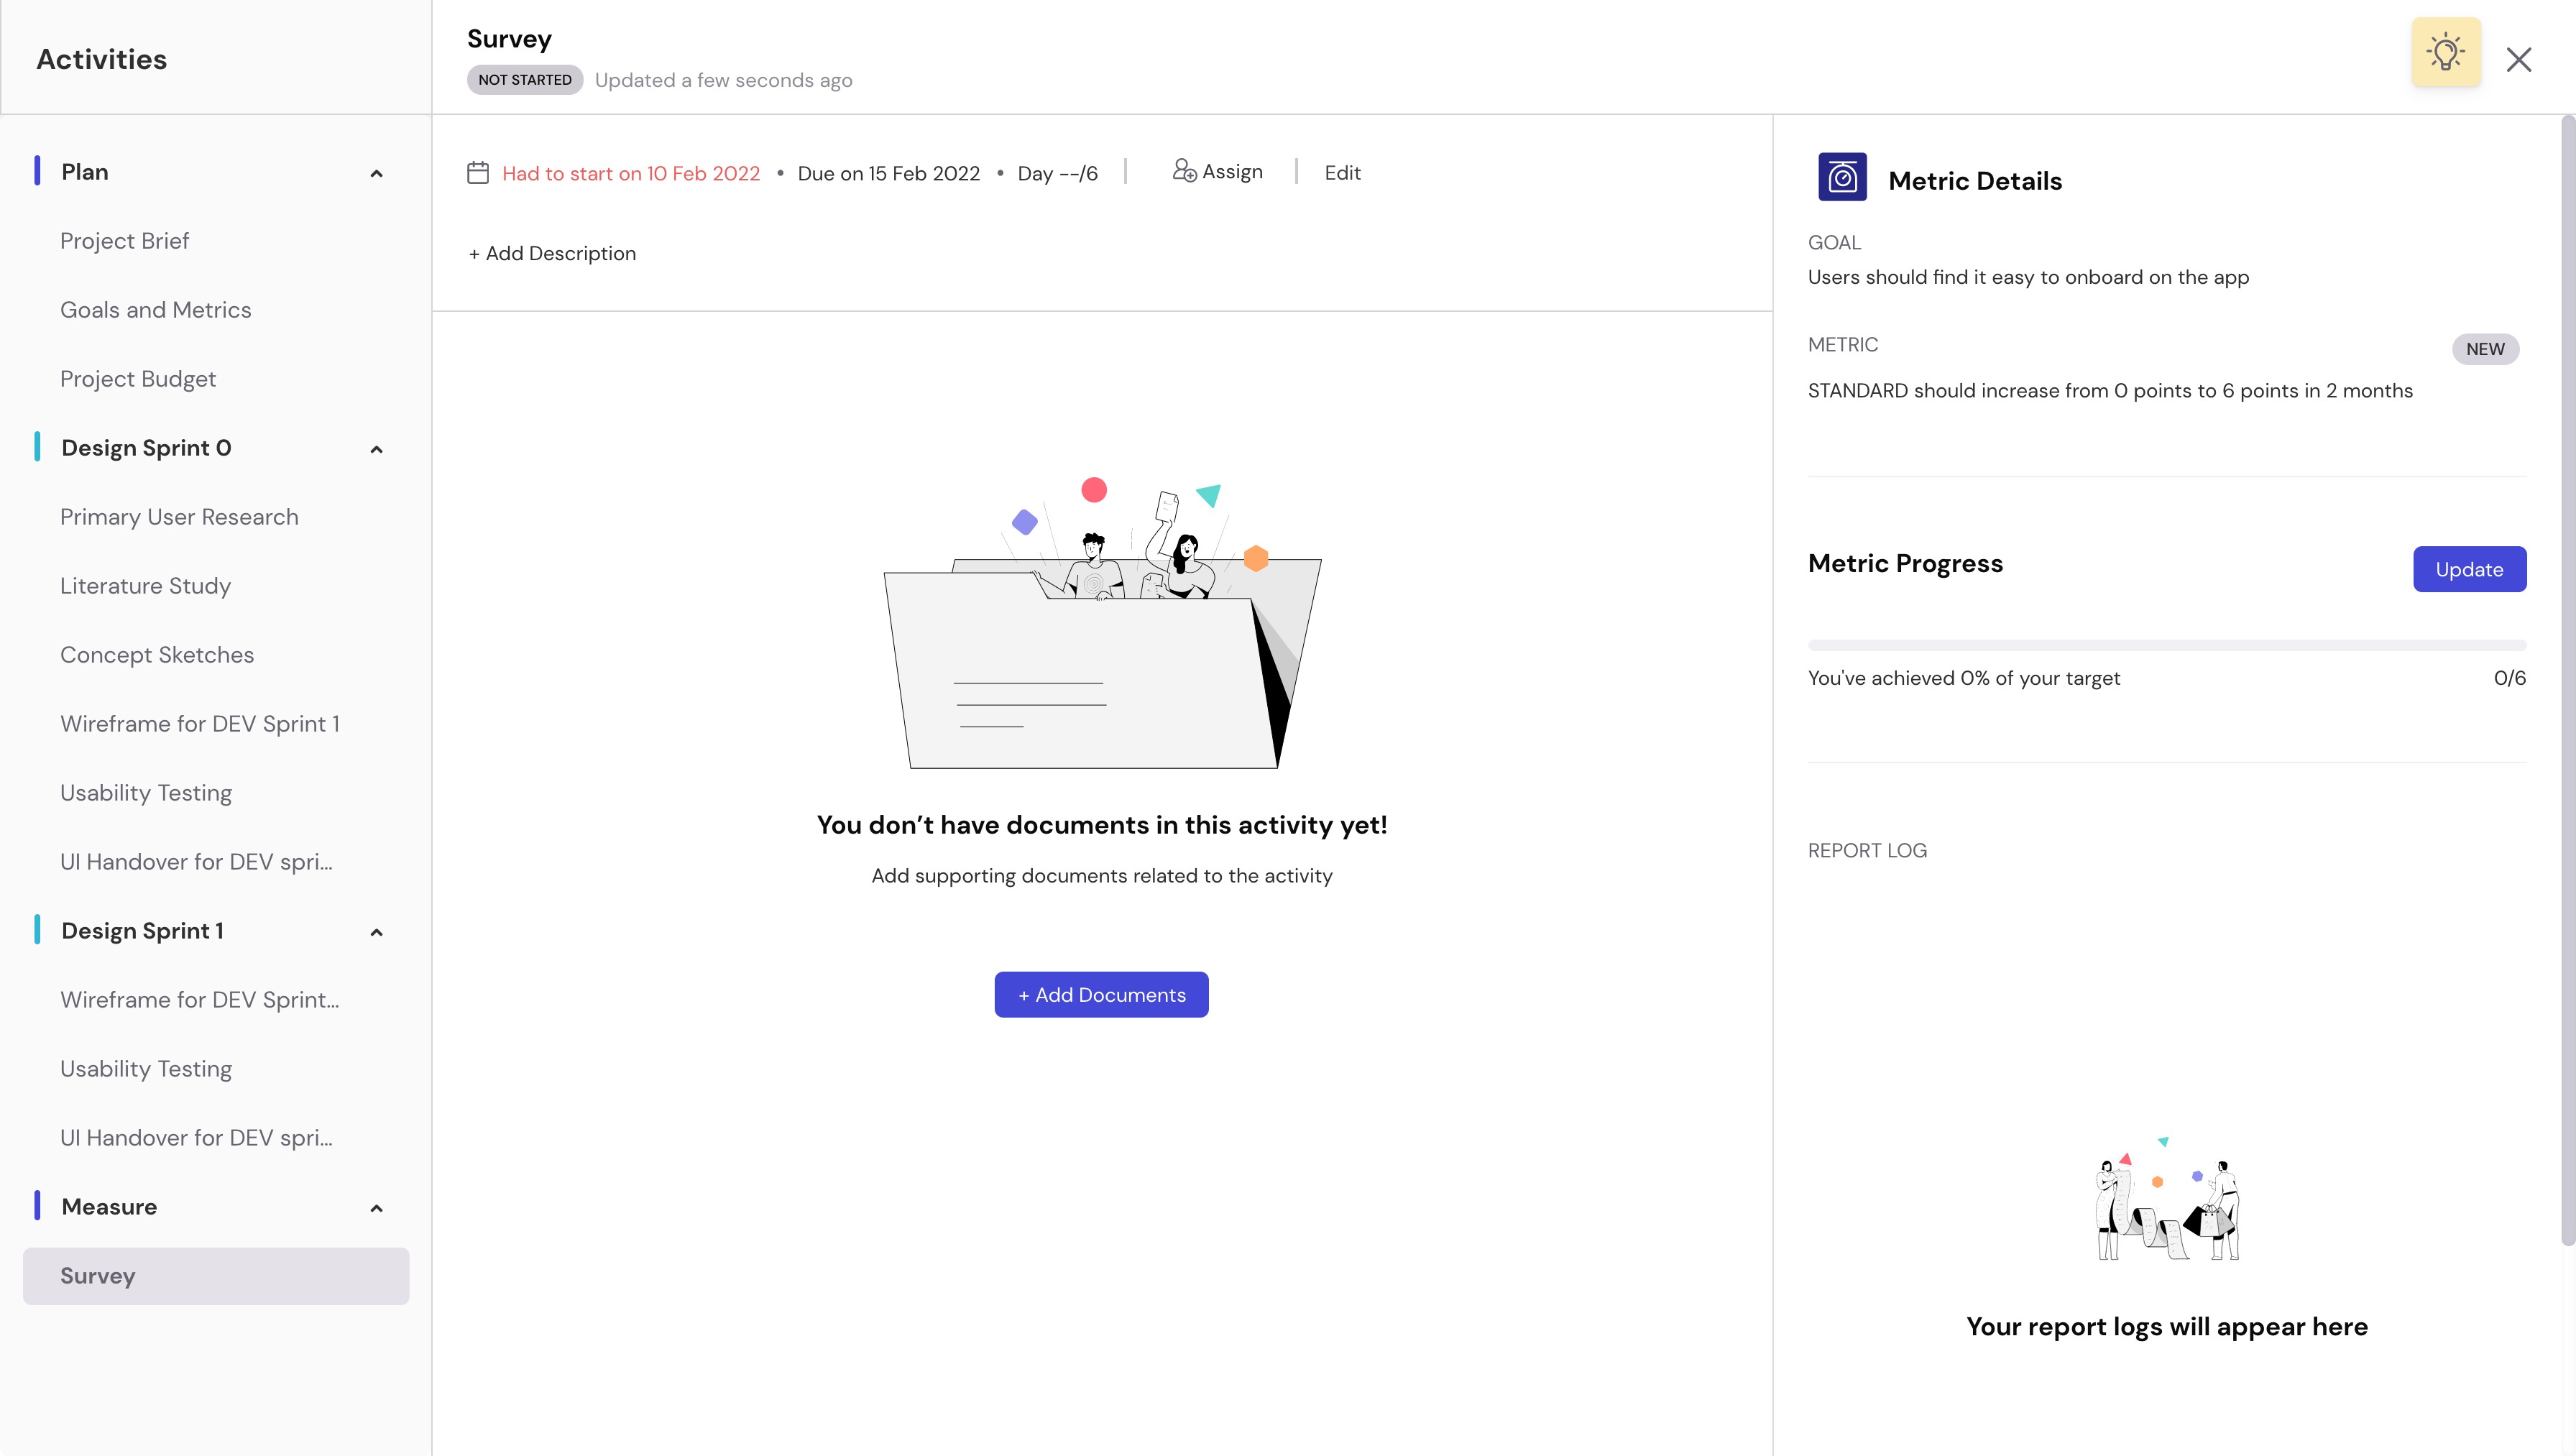Open Goals and Metrics activity

(x=155, y=310)
